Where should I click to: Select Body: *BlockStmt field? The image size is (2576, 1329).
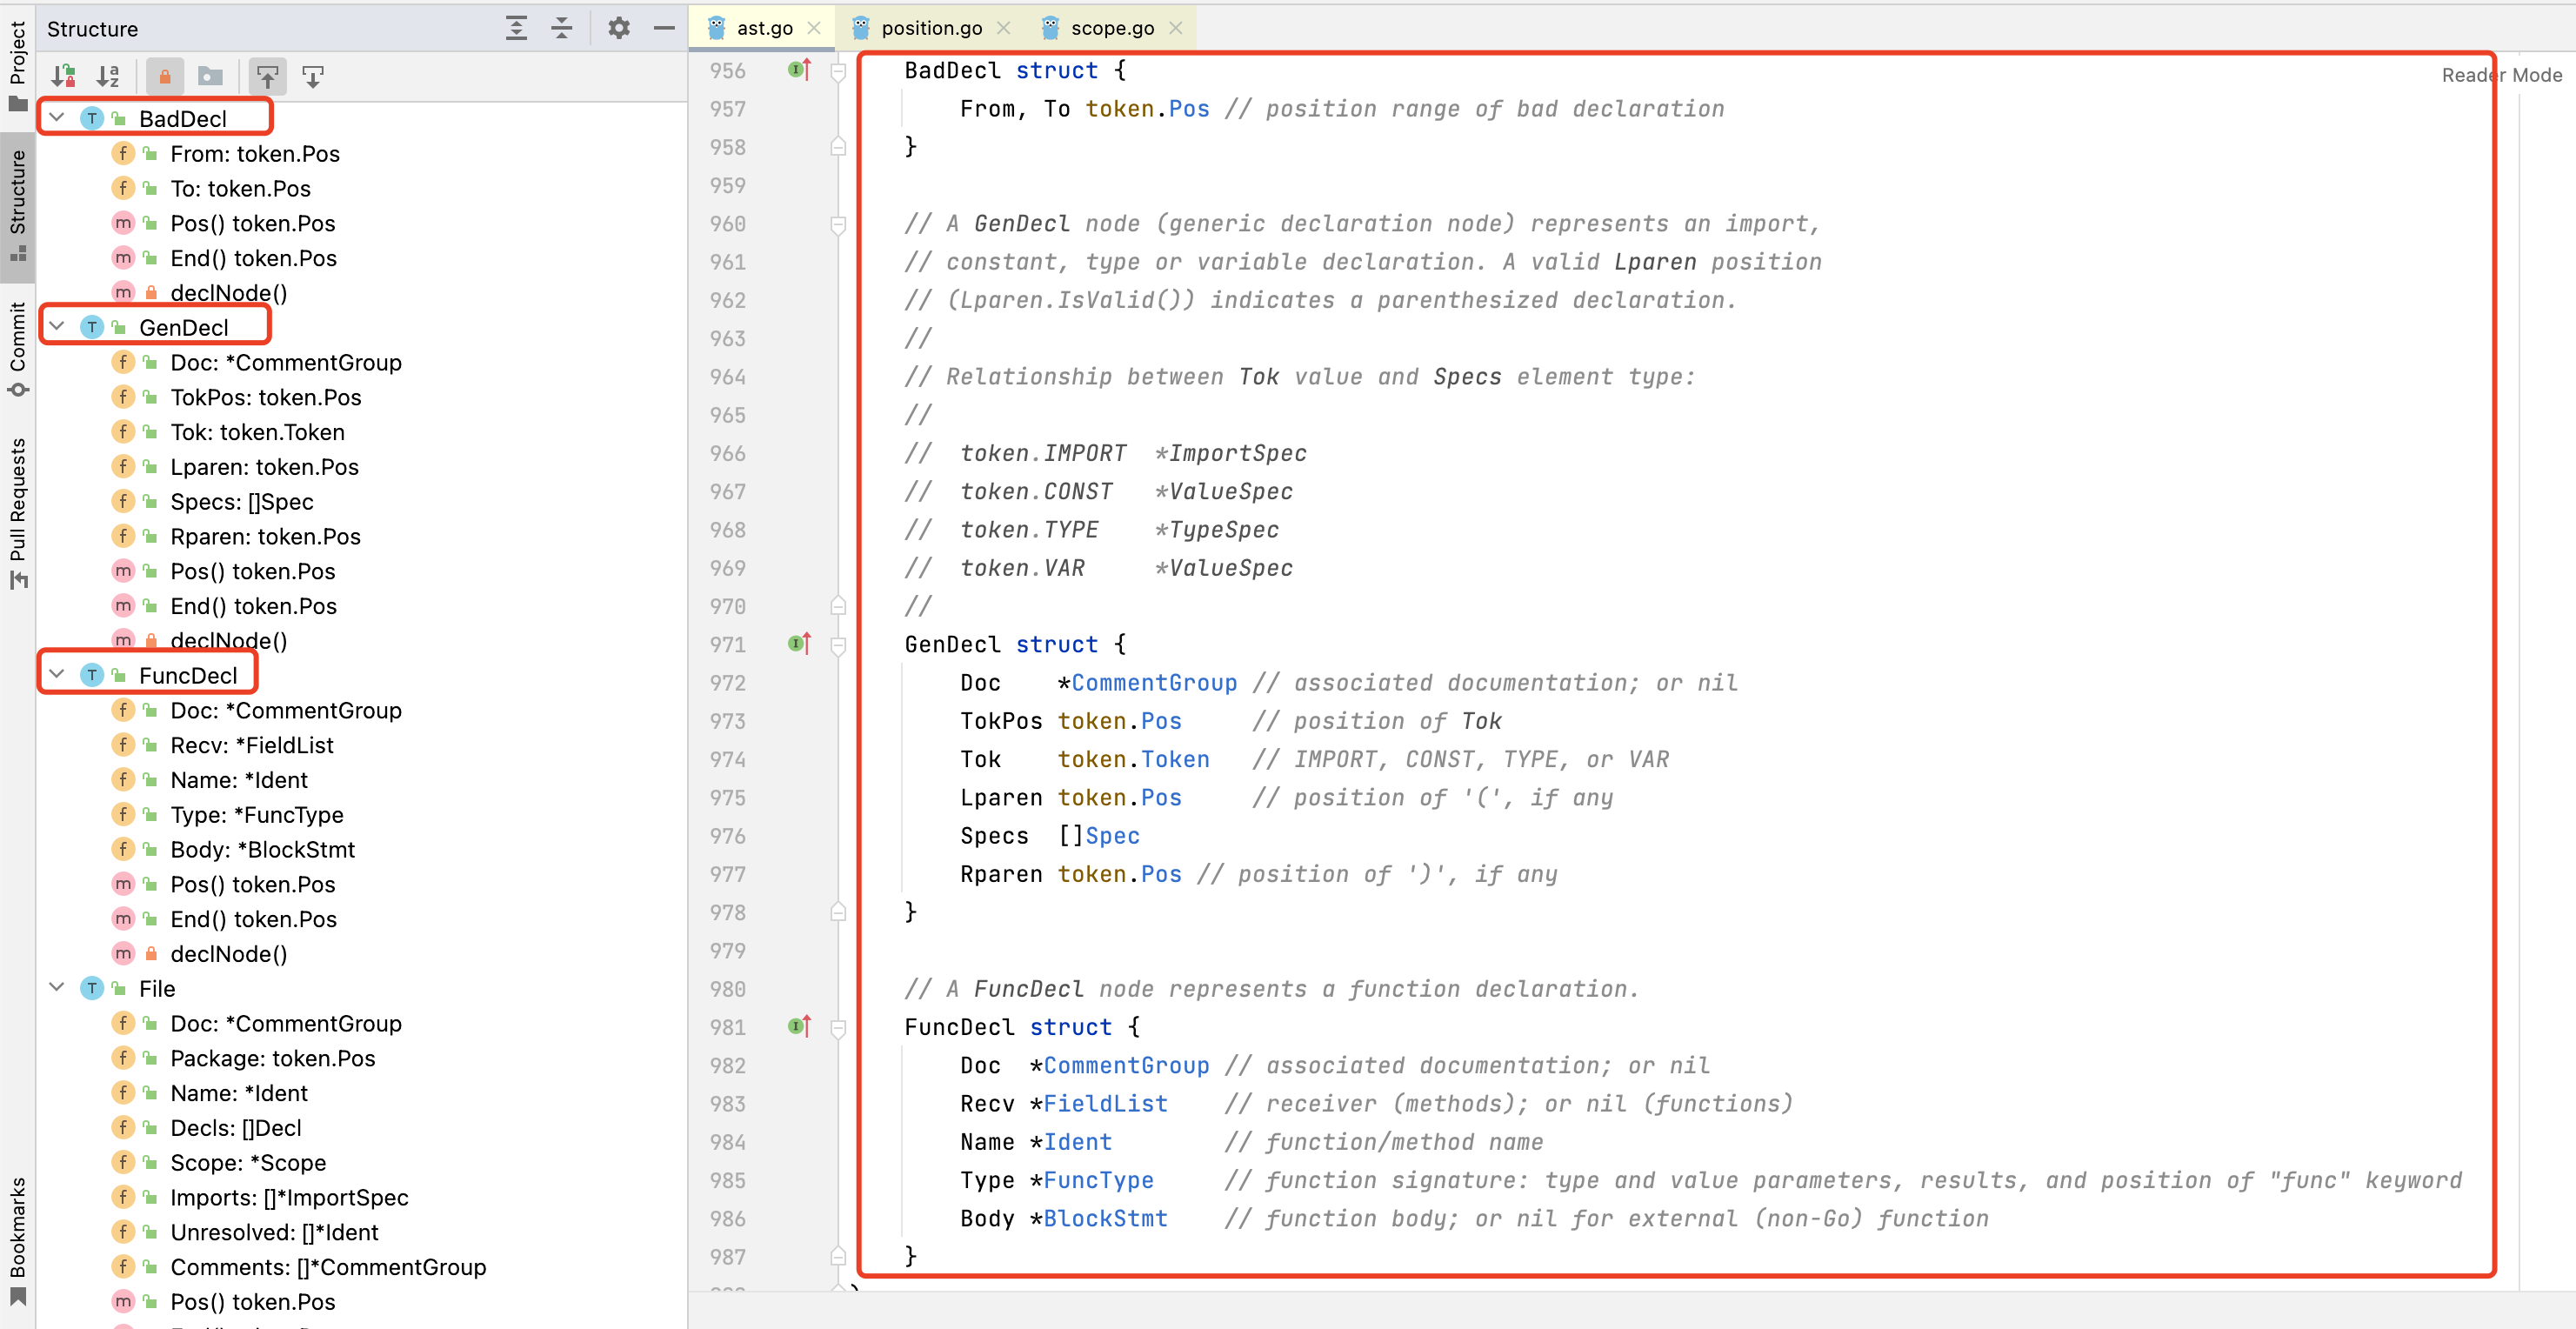click(x=262, y=849)
